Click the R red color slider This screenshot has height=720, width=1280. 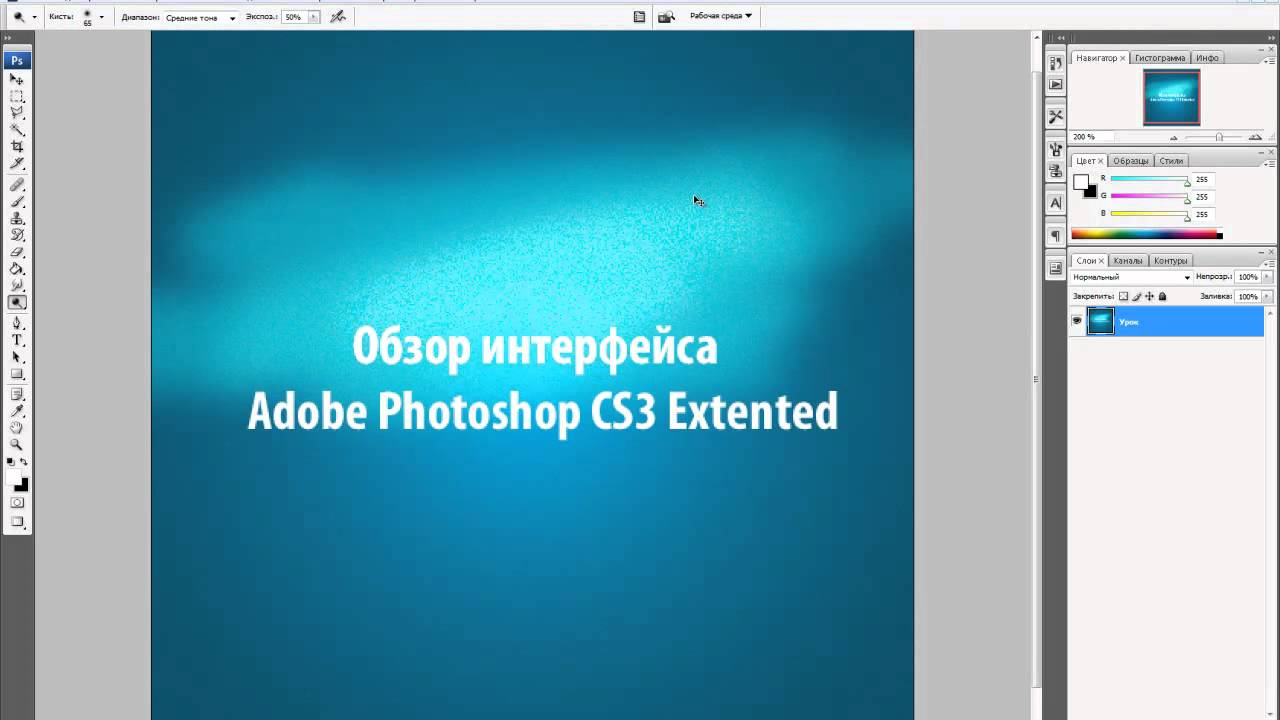point(1149,180)
